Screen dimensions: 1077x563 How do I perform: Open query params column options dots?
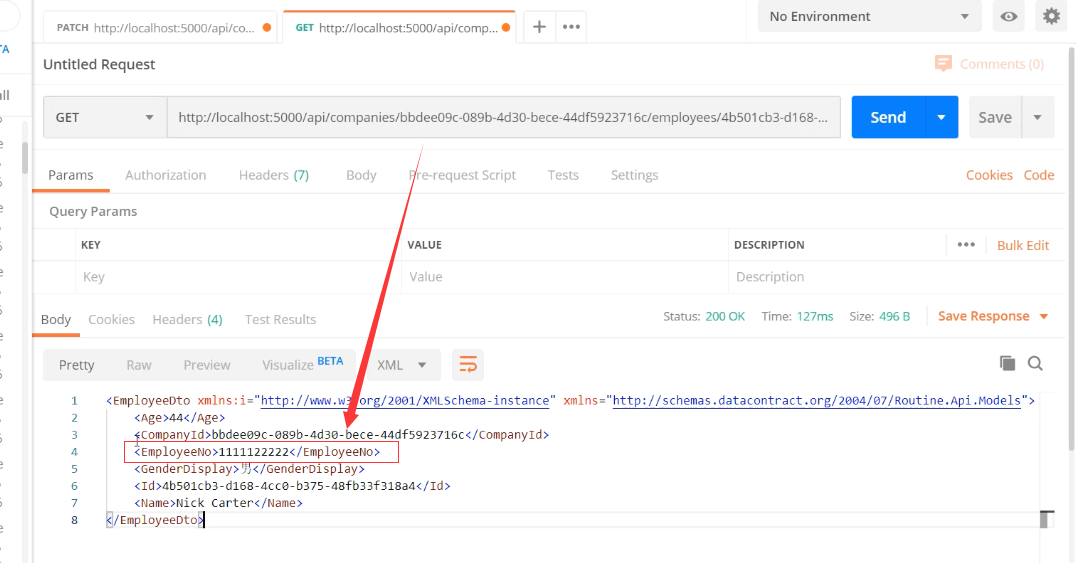click(x=965, y=245)
